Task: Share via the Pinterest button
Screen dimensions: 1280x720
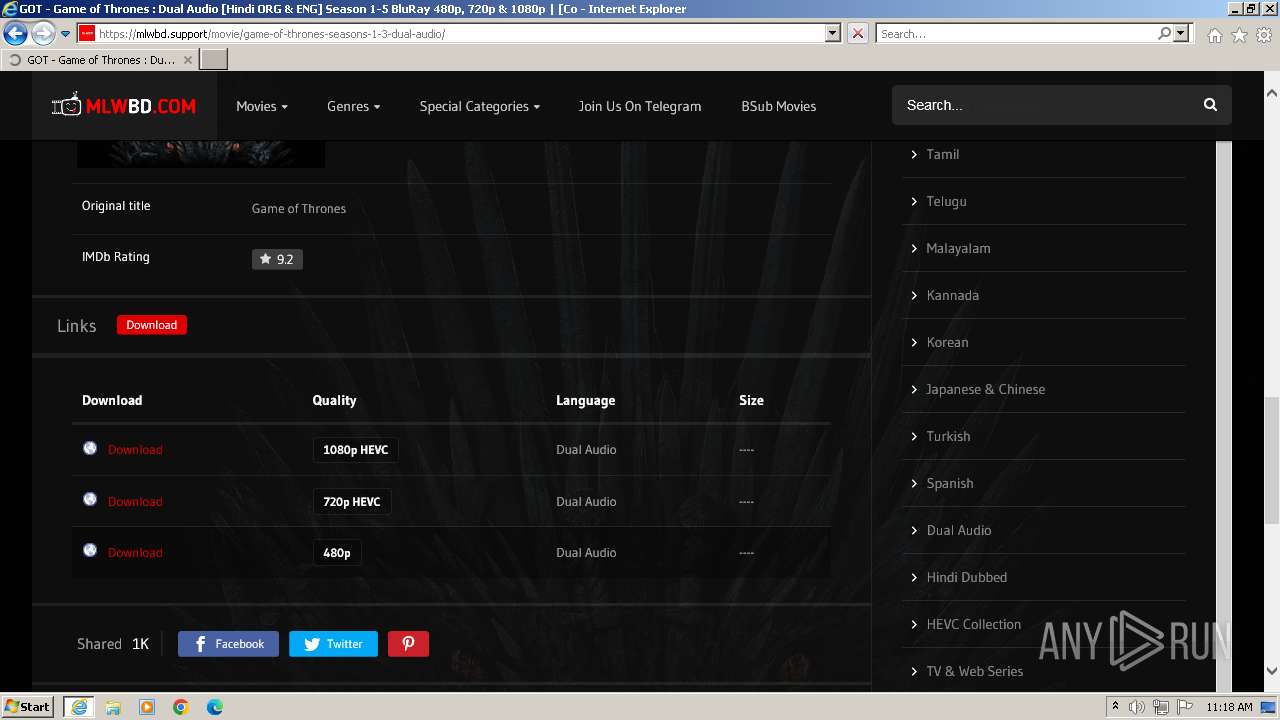Action: coord(408,644)
